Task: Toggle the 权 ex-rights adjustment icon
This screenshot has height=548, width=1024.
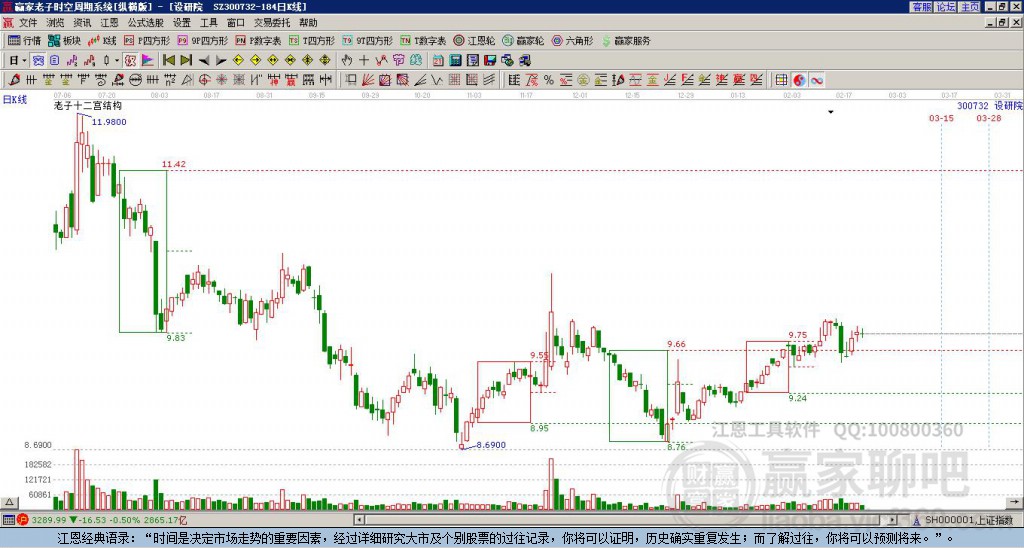Action: 130,61
